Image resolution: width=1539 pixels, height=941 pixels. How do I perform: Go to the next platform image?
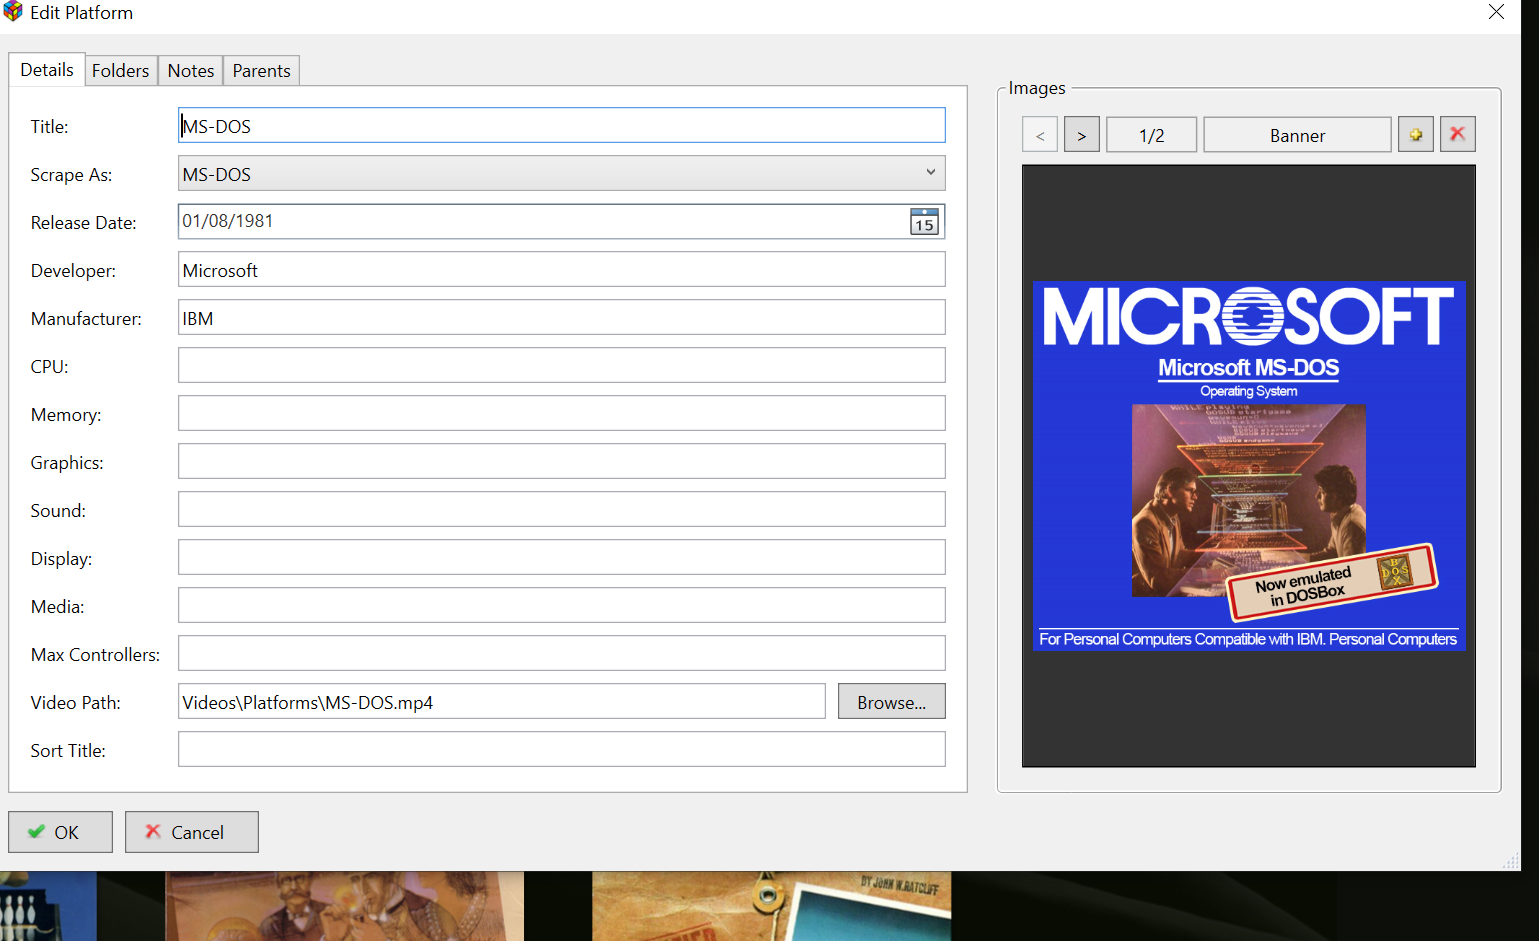1081,135
